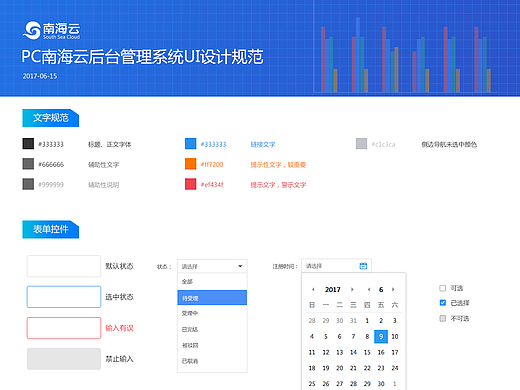This screenshot has height=390, width=520.
Task: Pick grayed date 31 from previous month
Action: [353, 321]
